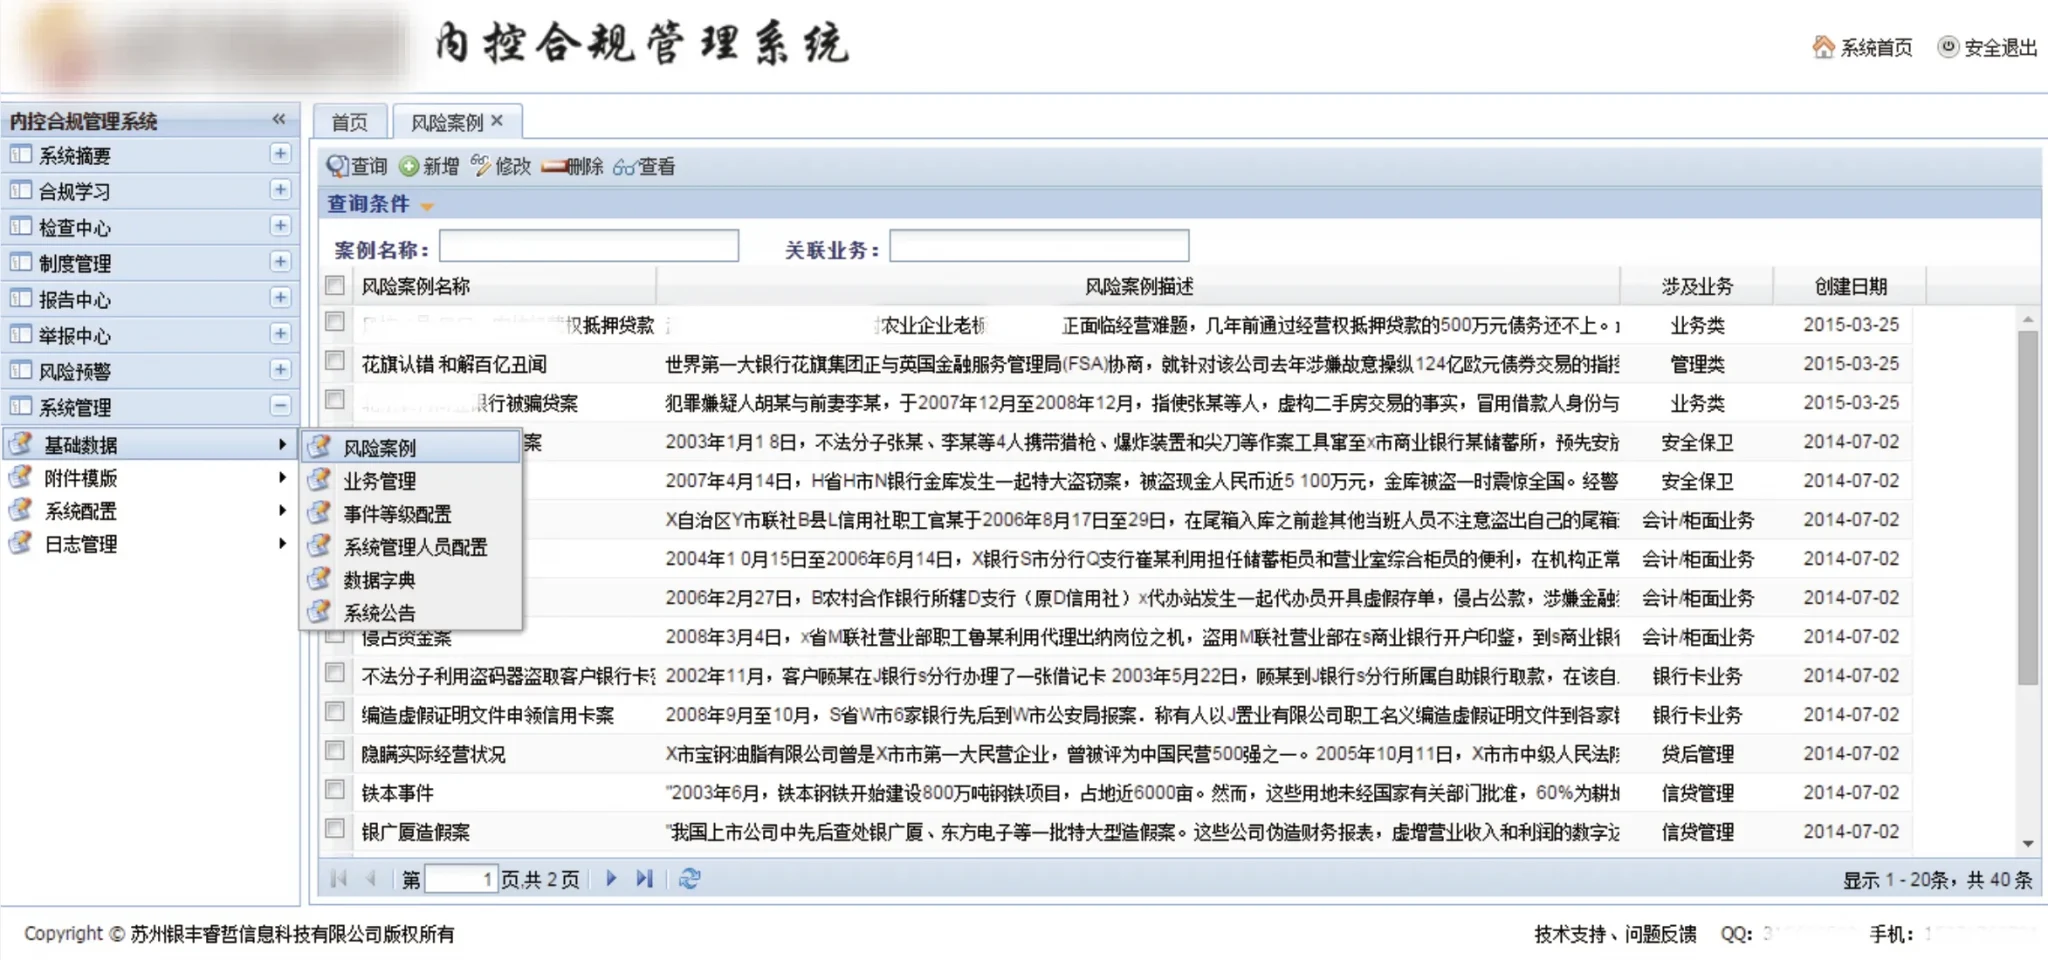
Task: Click the 删除 delete toolbar icon
Action: click(x=553, y=166)
